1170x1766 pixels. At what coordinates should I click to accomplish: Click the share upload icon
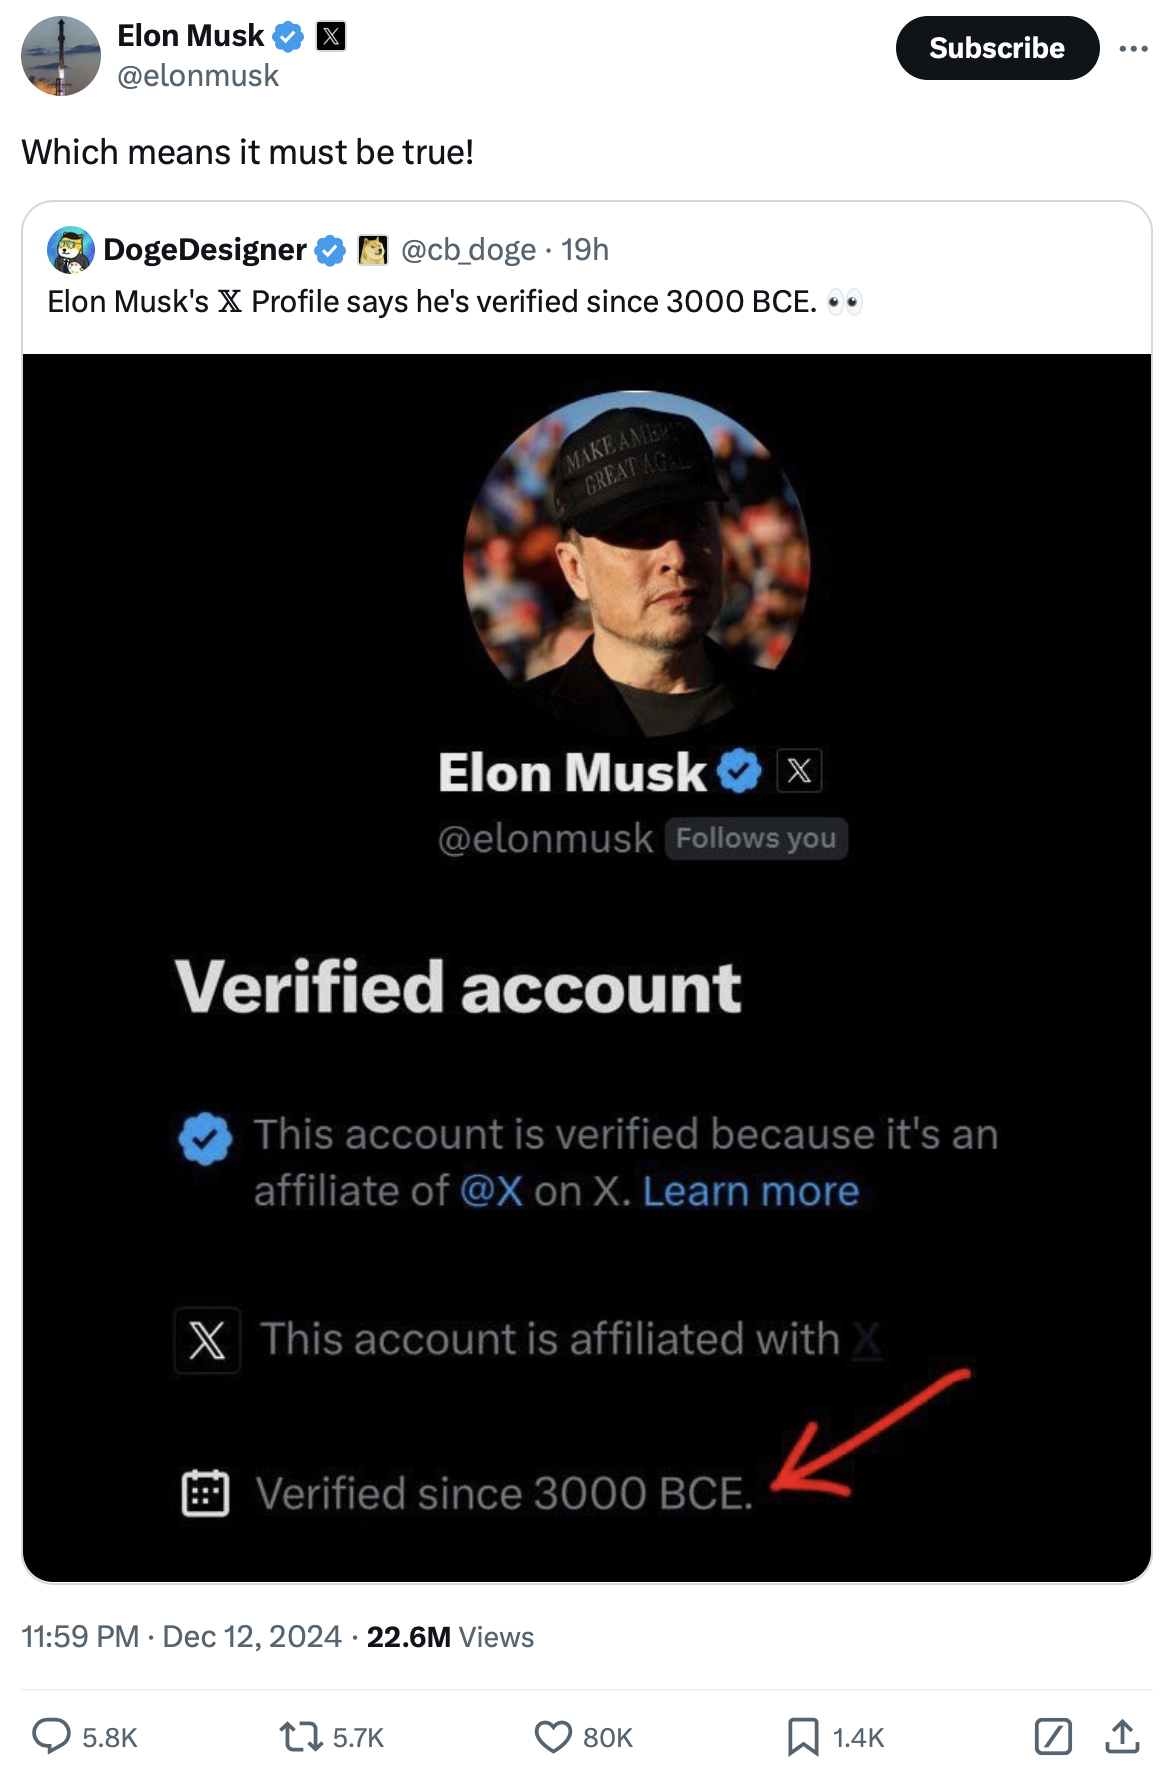click(x=1122, y=1736)
